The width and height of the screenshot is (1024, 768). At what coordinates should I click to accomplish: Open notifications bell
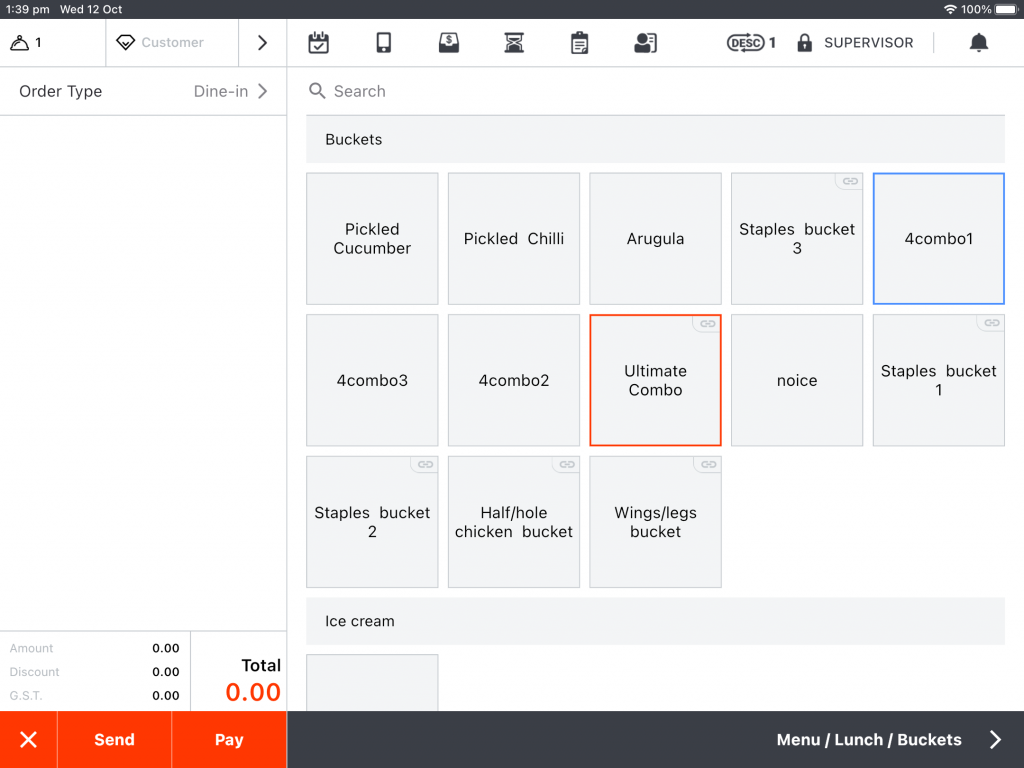979,43
